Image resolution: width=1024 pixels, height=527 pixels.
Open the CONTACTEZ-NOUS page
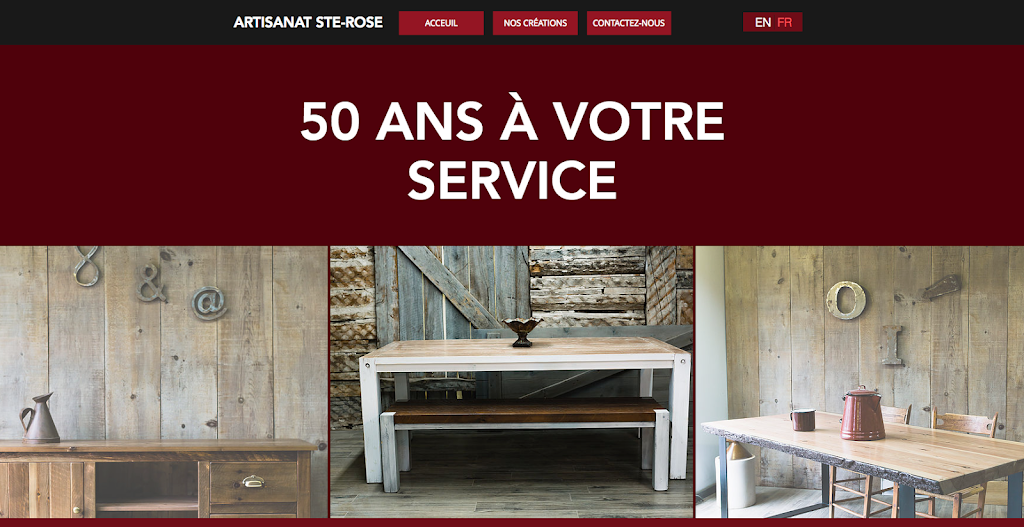[628, 23]
